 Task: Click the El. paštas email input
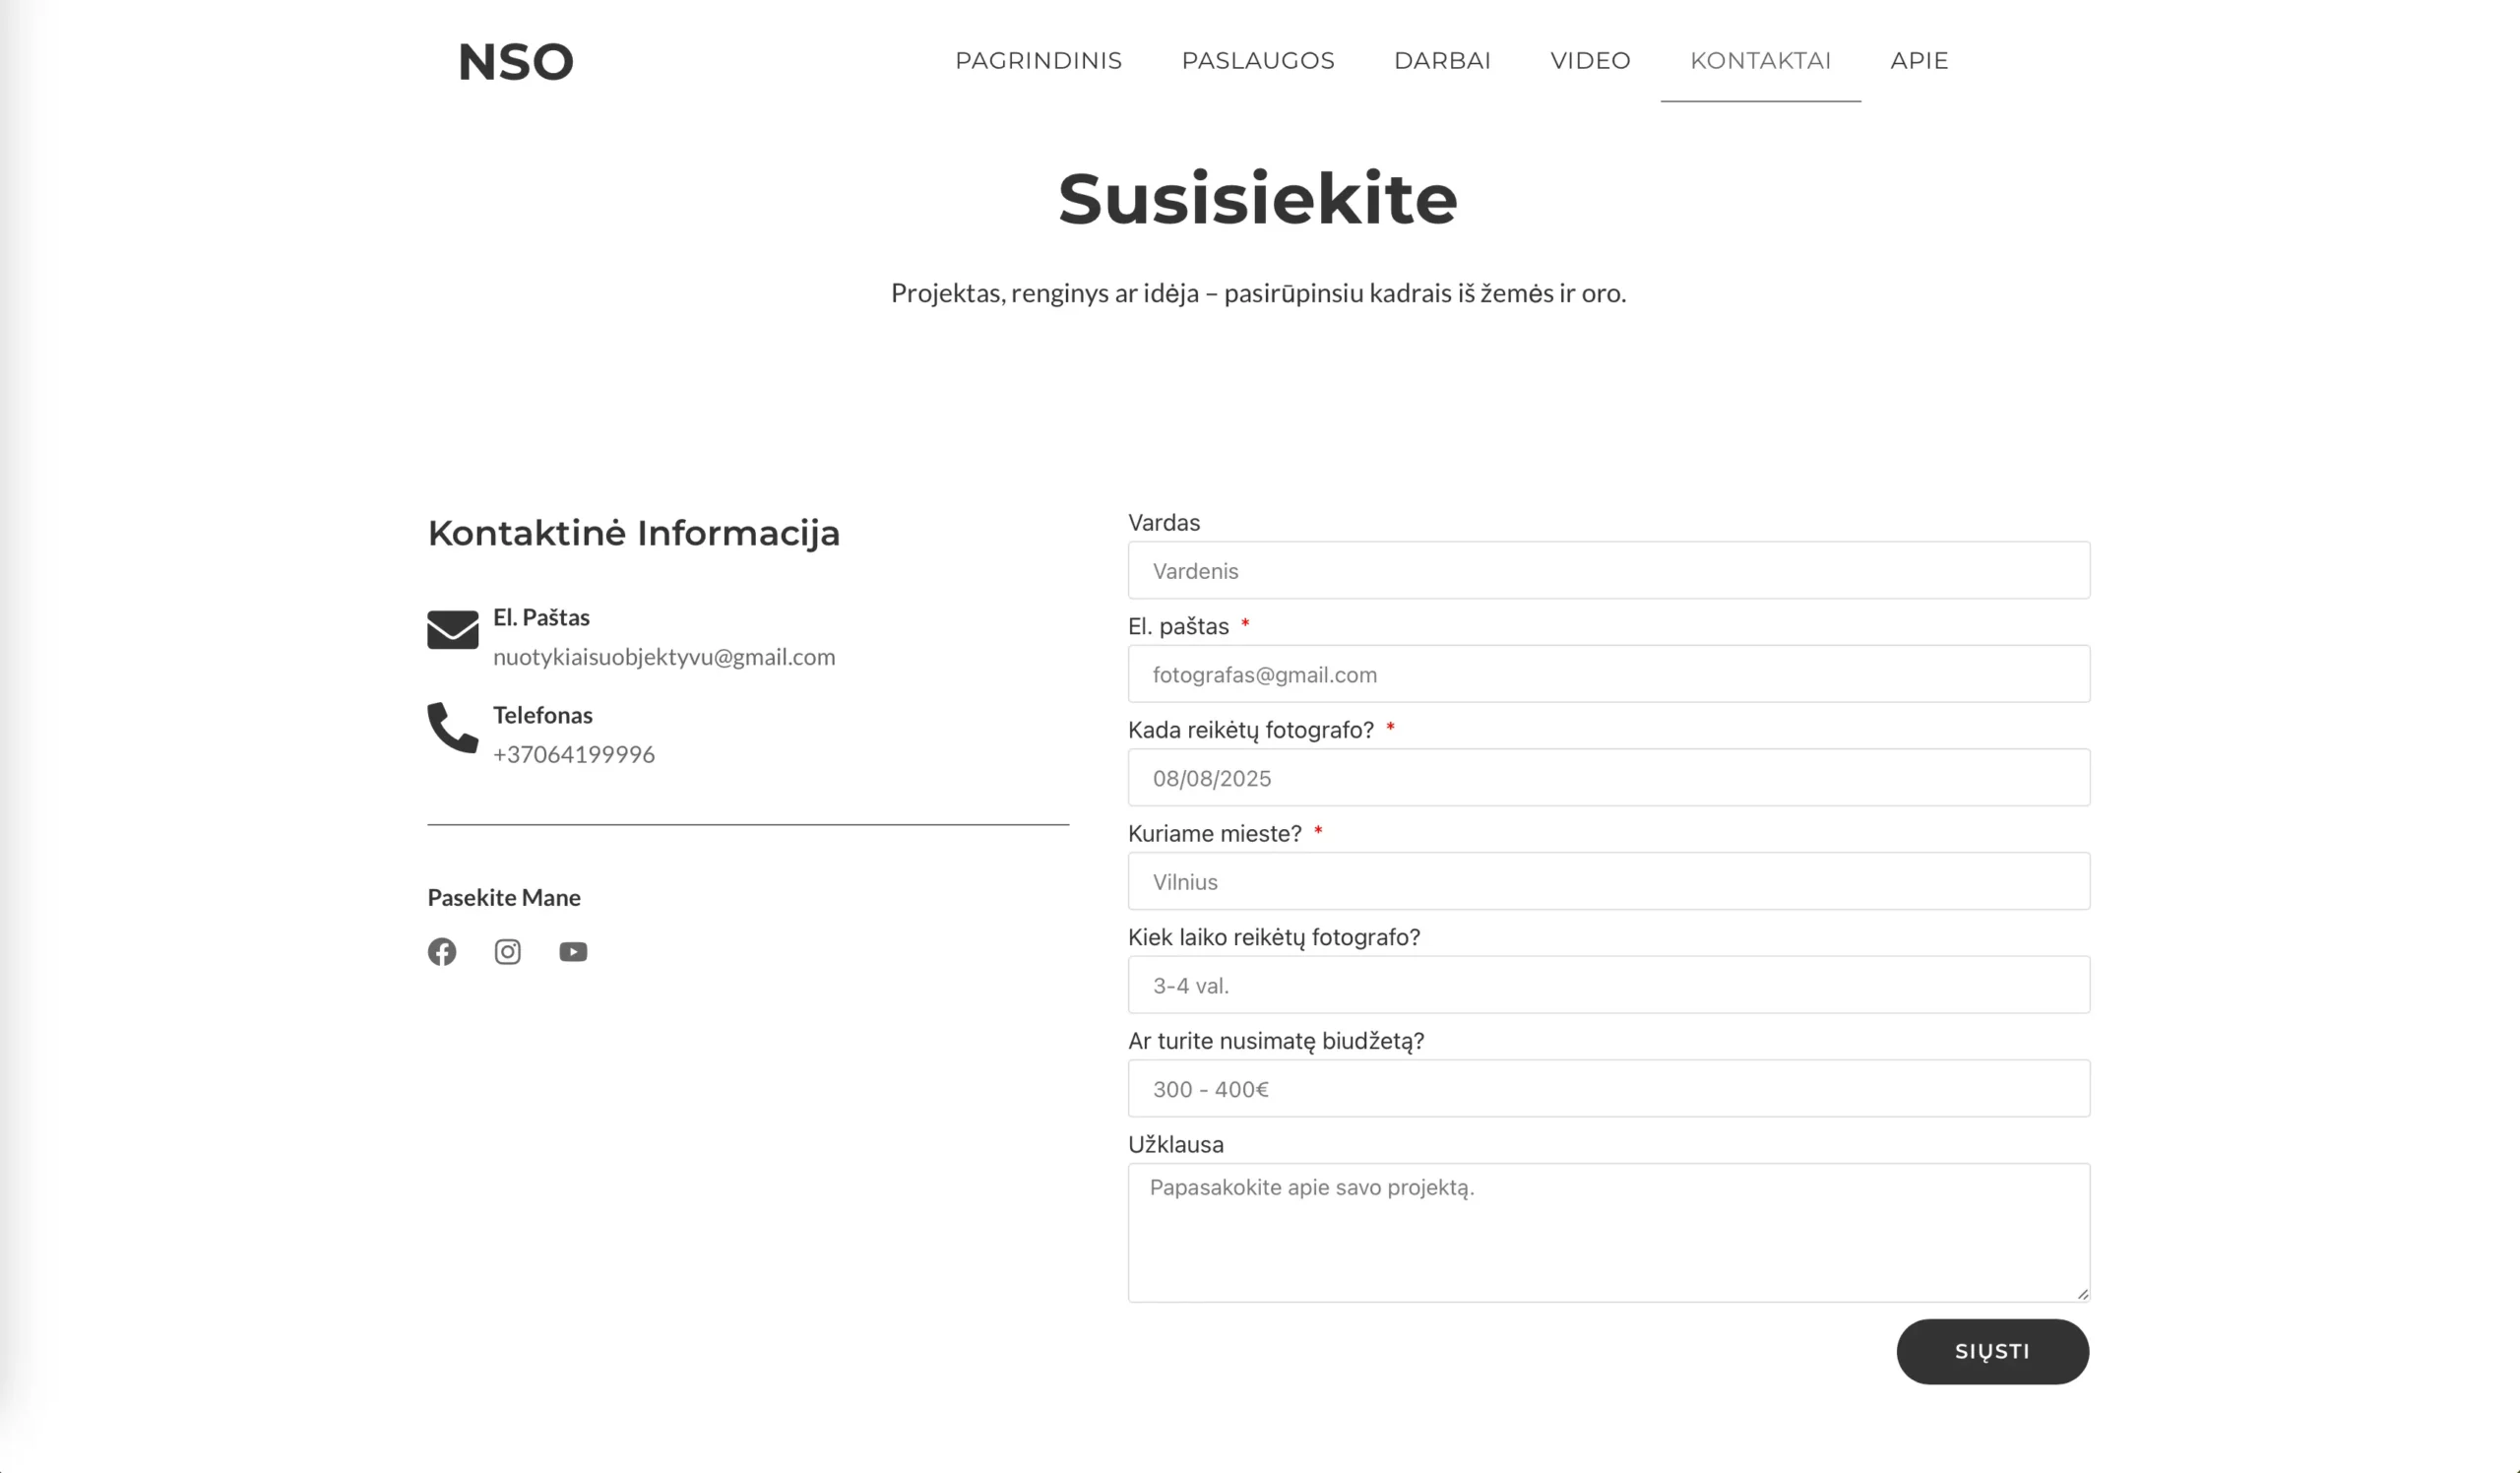[1608, 674]
